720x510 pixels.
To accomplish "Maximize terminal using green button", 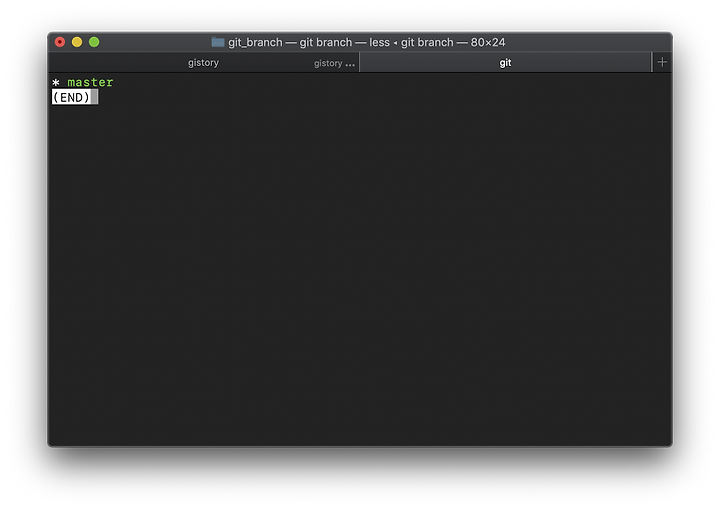I will (94, 42).
